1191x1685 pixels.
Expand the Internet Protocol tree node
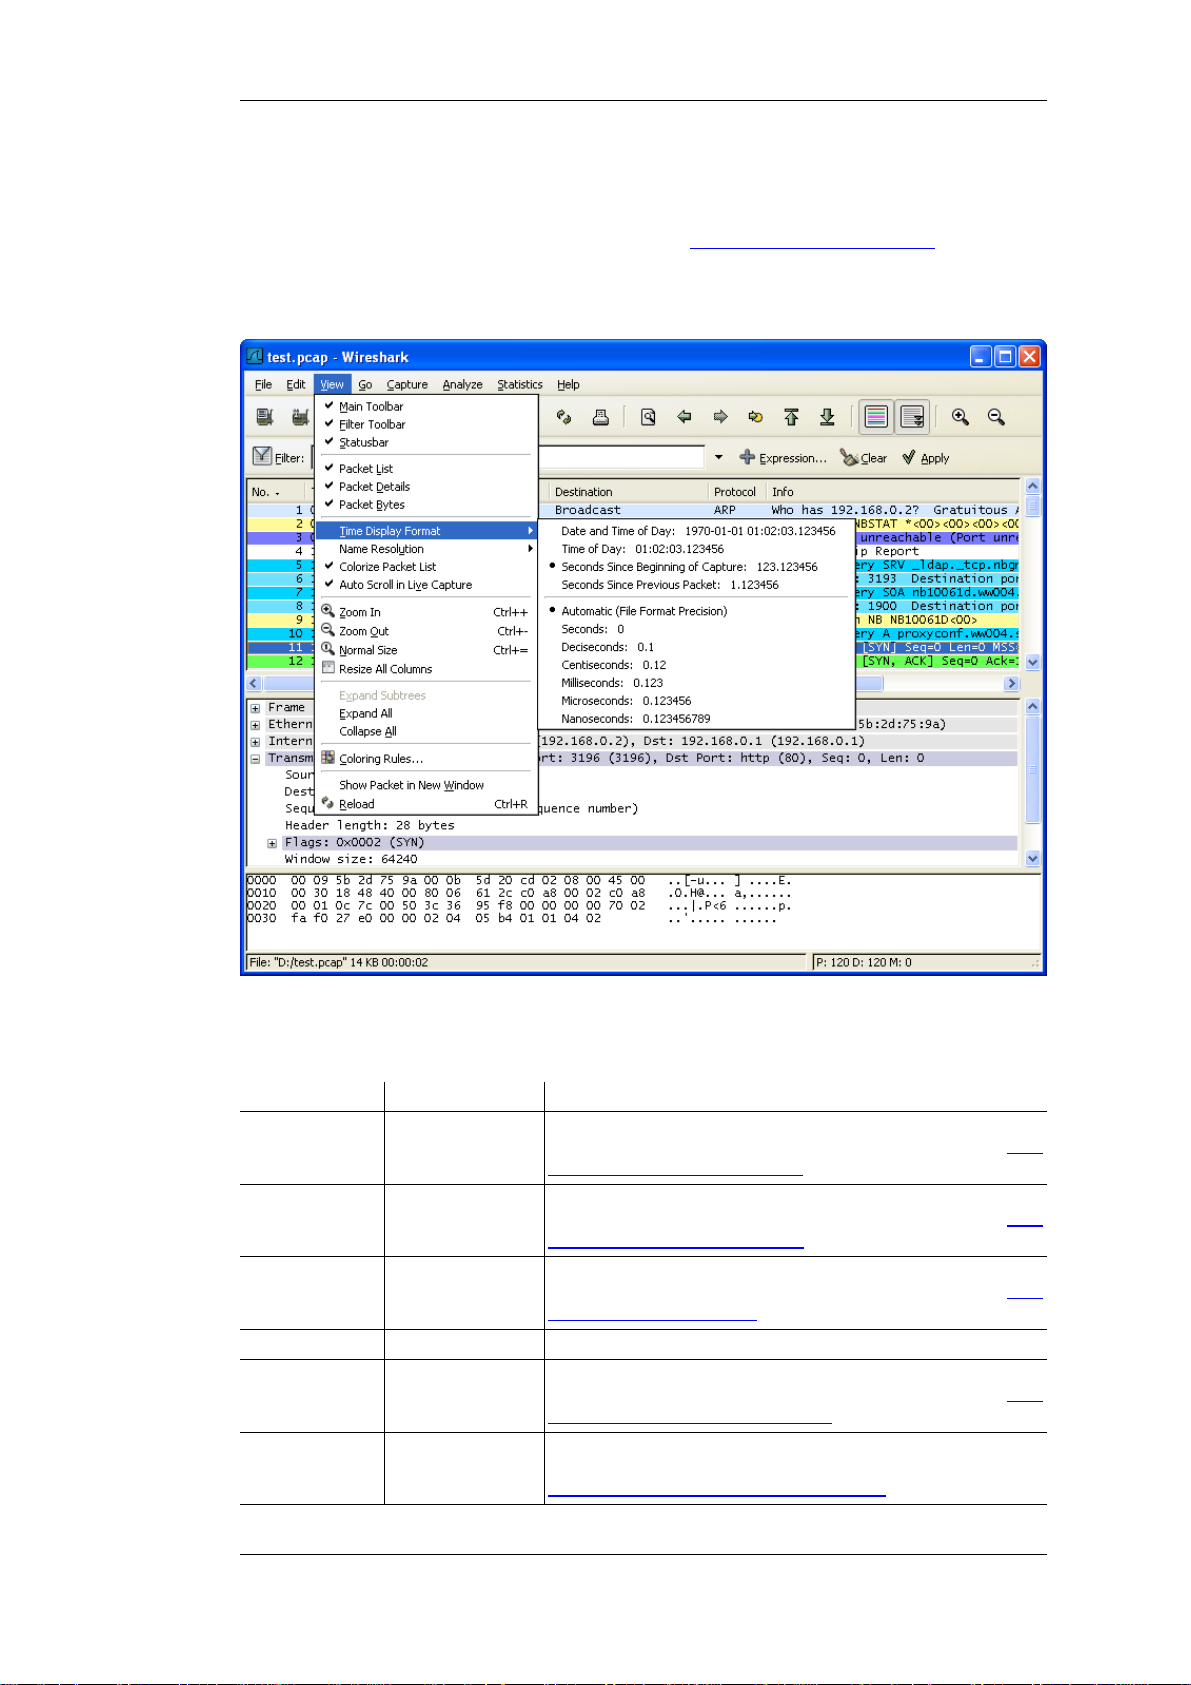point(256,742)
